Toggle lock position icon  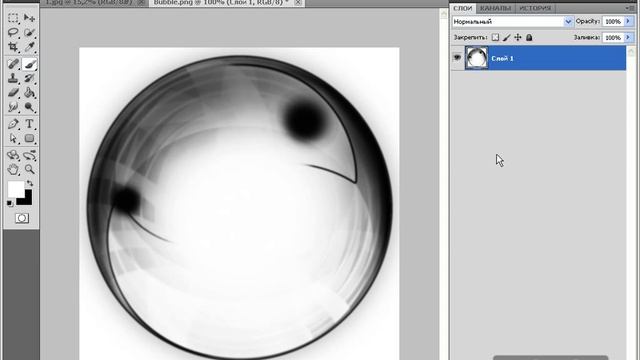[x=518, y=38]
